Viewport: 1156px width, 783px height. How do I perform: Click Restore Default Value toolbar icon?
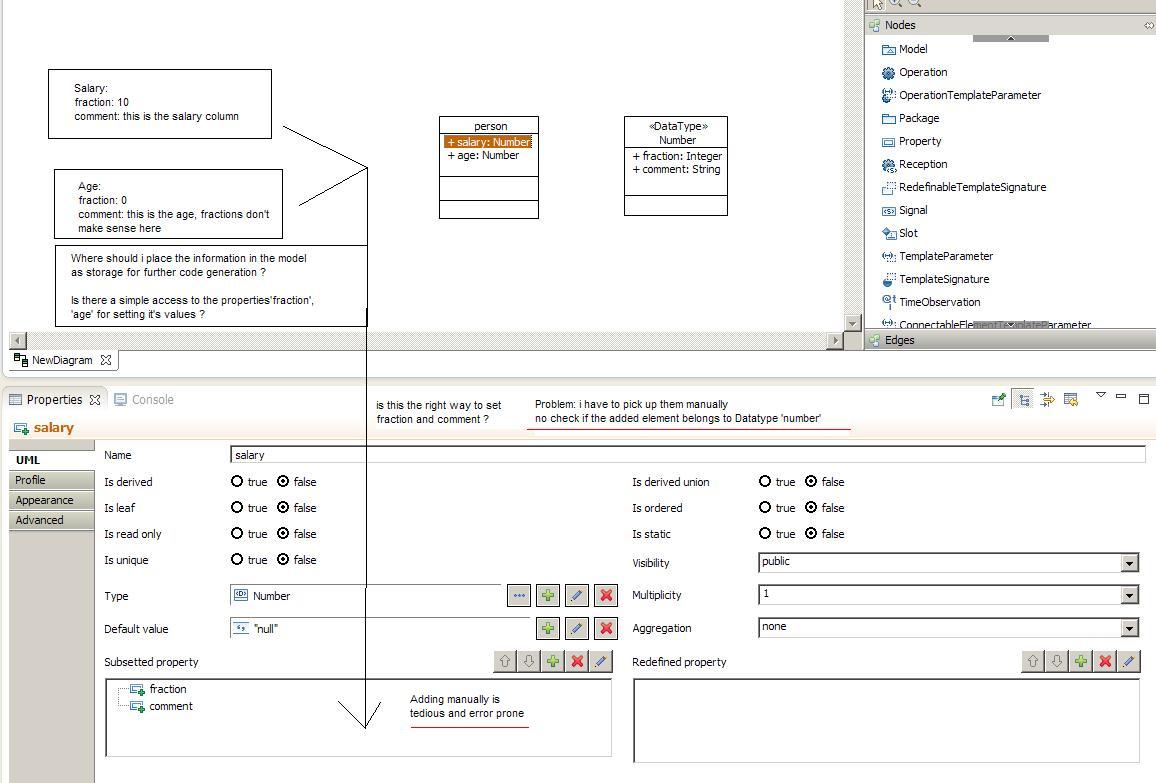pyautogui.click(x=1071, y=400)
